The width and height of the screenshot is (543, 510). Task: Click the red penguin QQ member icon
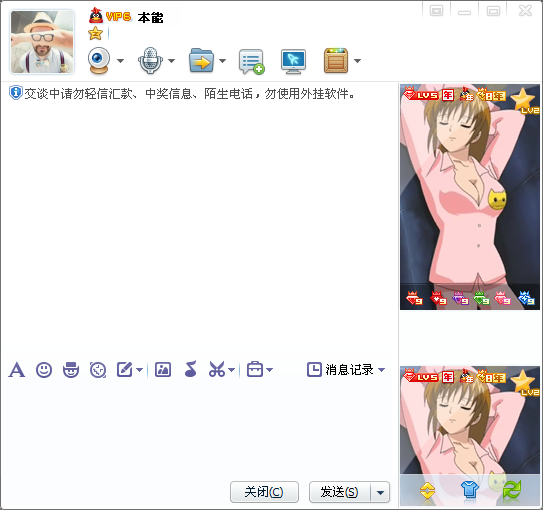(x=96, y=16)
